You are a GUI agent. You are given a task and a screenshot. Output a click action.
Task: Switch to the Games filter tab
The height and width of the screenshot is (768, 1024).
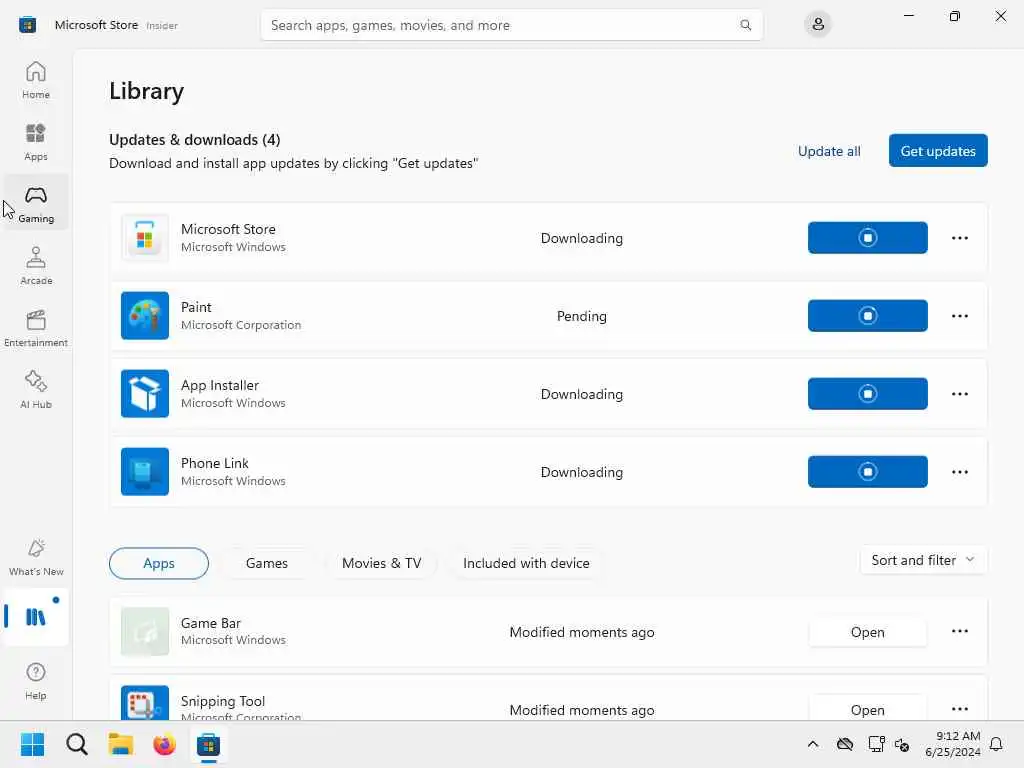(266, 563)
